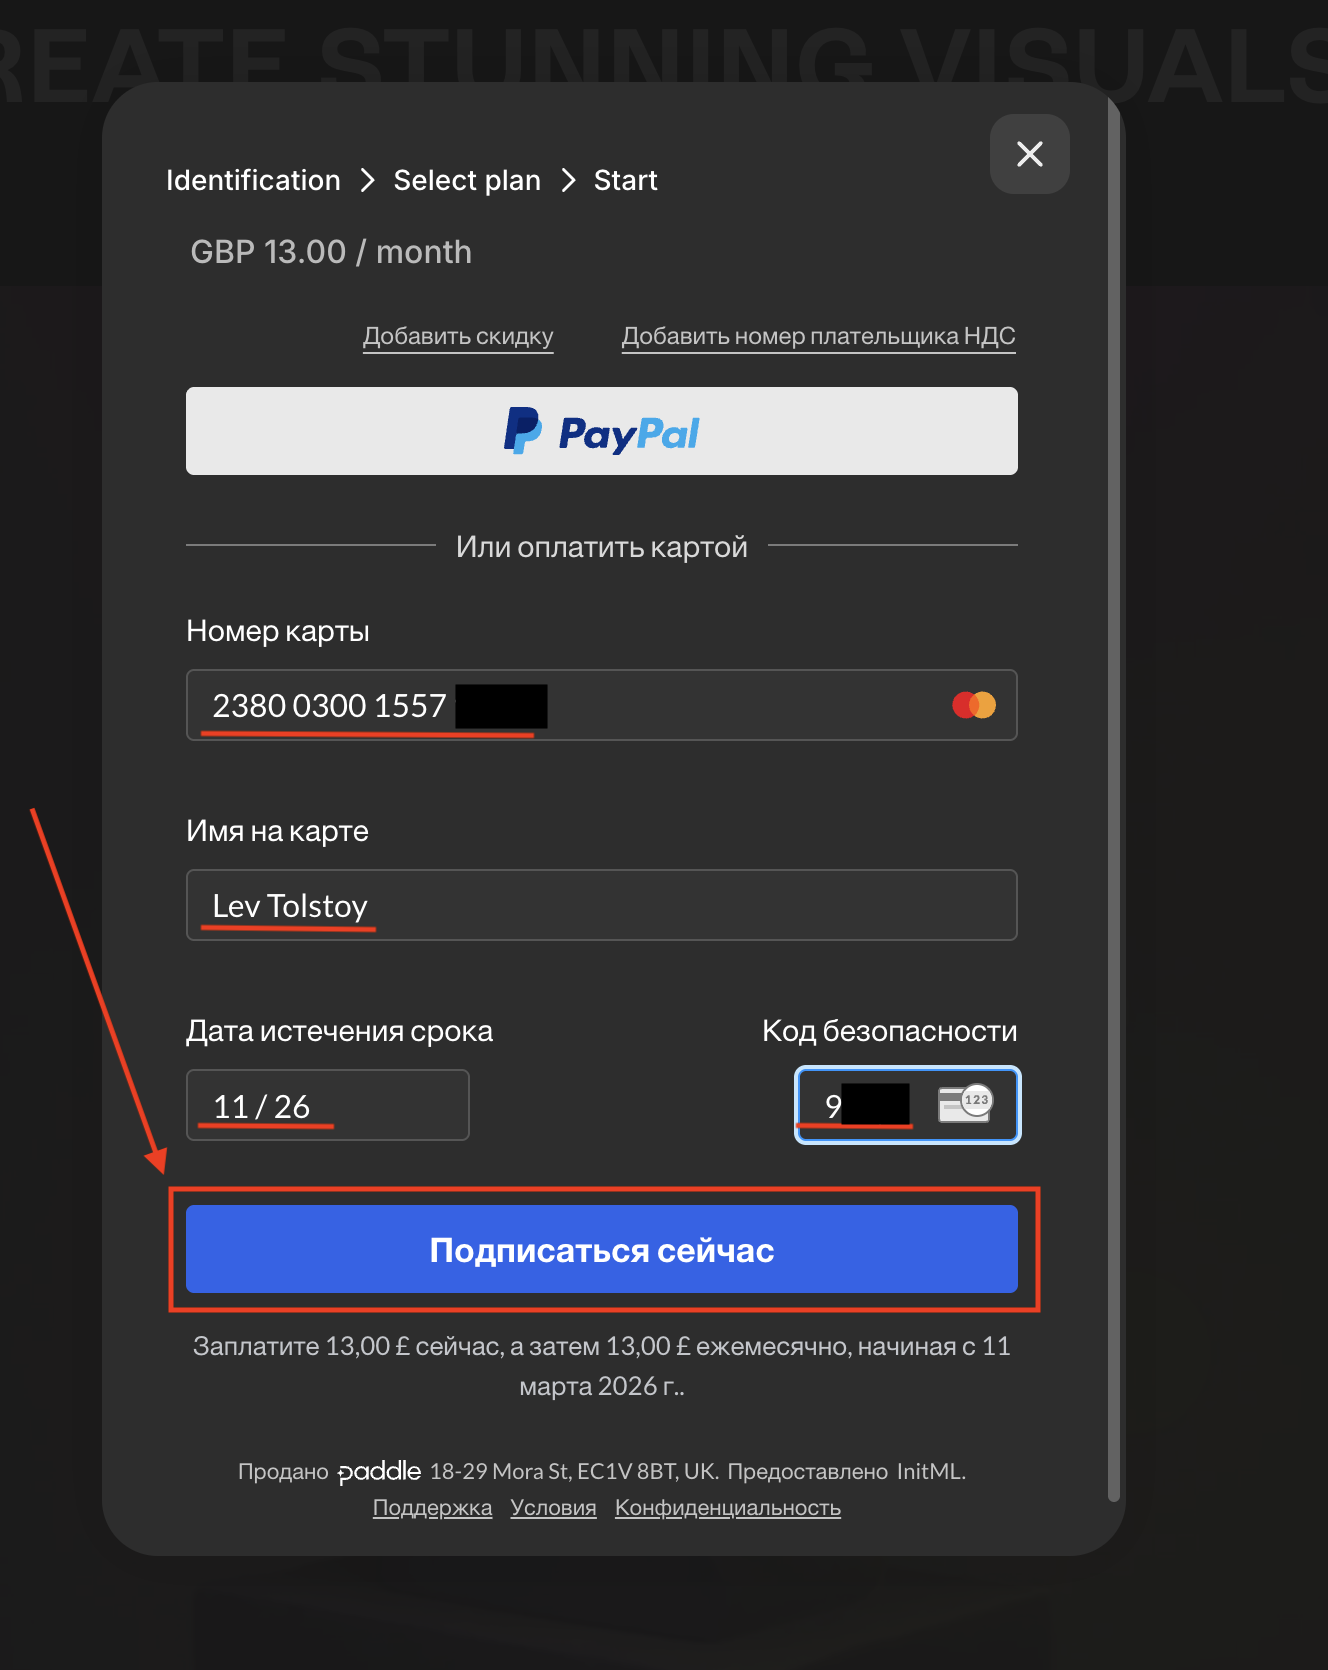Click the Mastercard icon in card field
This screenshot has width=1328, height=1670.
(x=974, y=705)
